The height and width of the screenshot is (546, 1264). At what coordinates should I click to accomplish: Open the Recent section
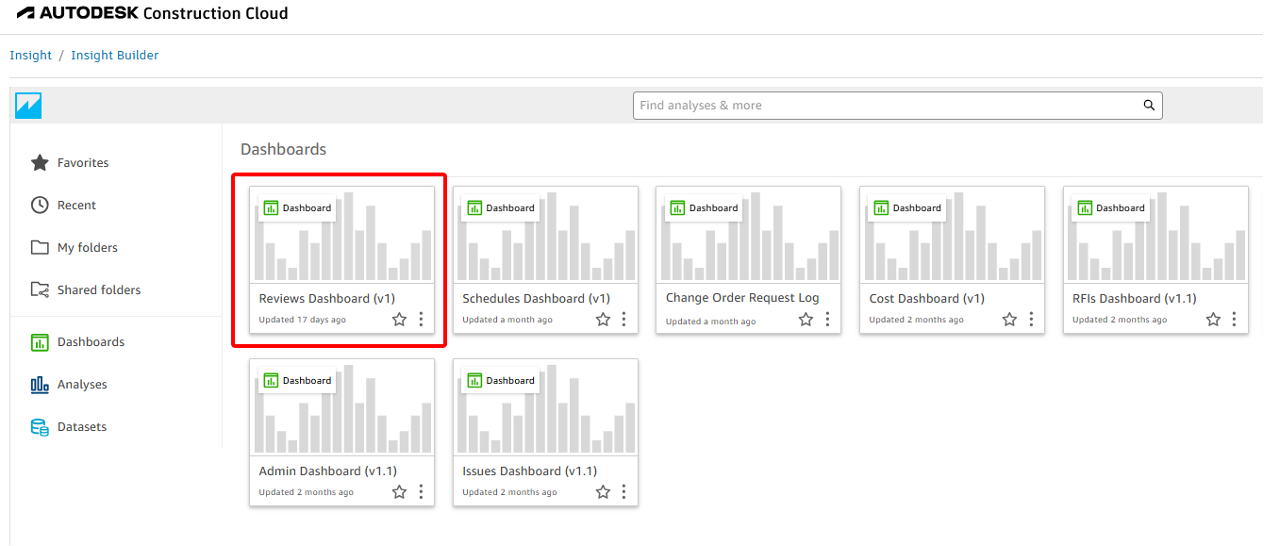(x=77, y=205)
